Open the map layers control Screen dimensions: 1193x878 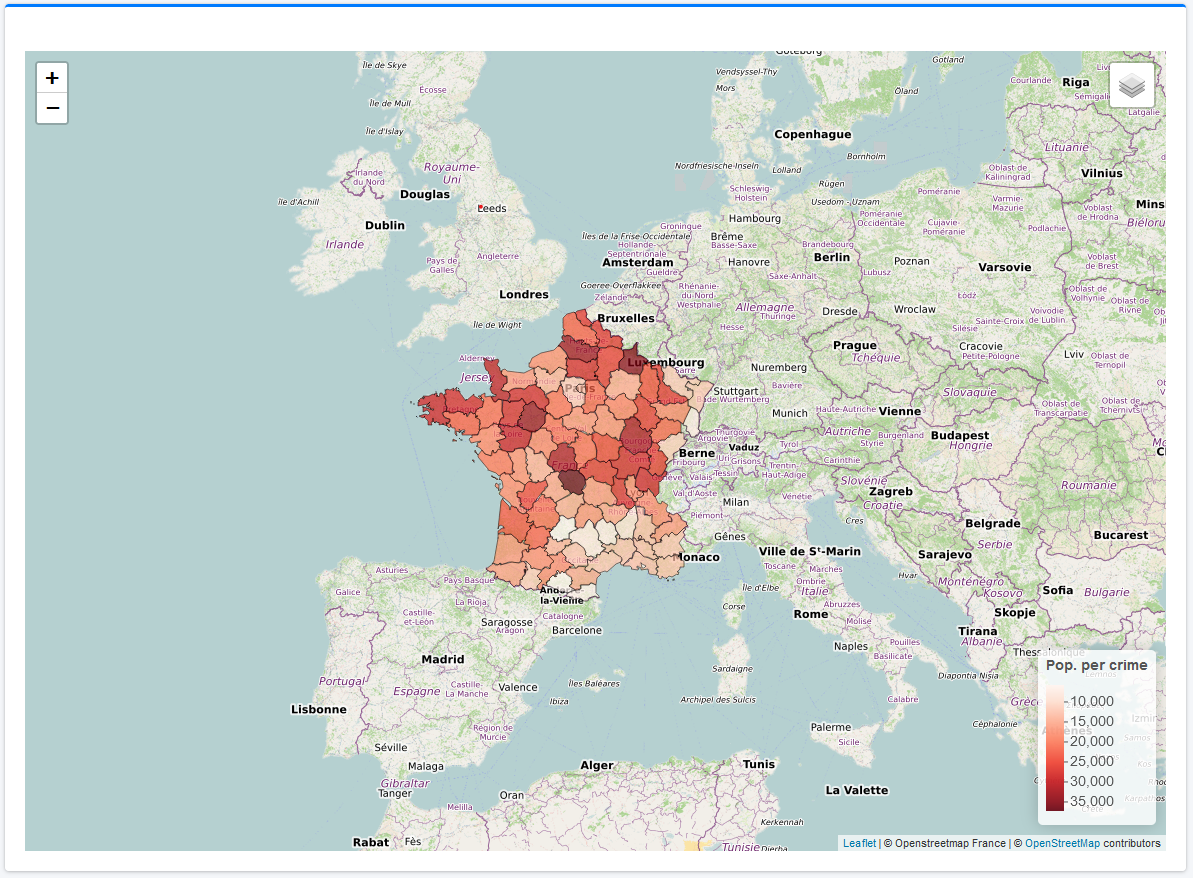point(1131,84)
